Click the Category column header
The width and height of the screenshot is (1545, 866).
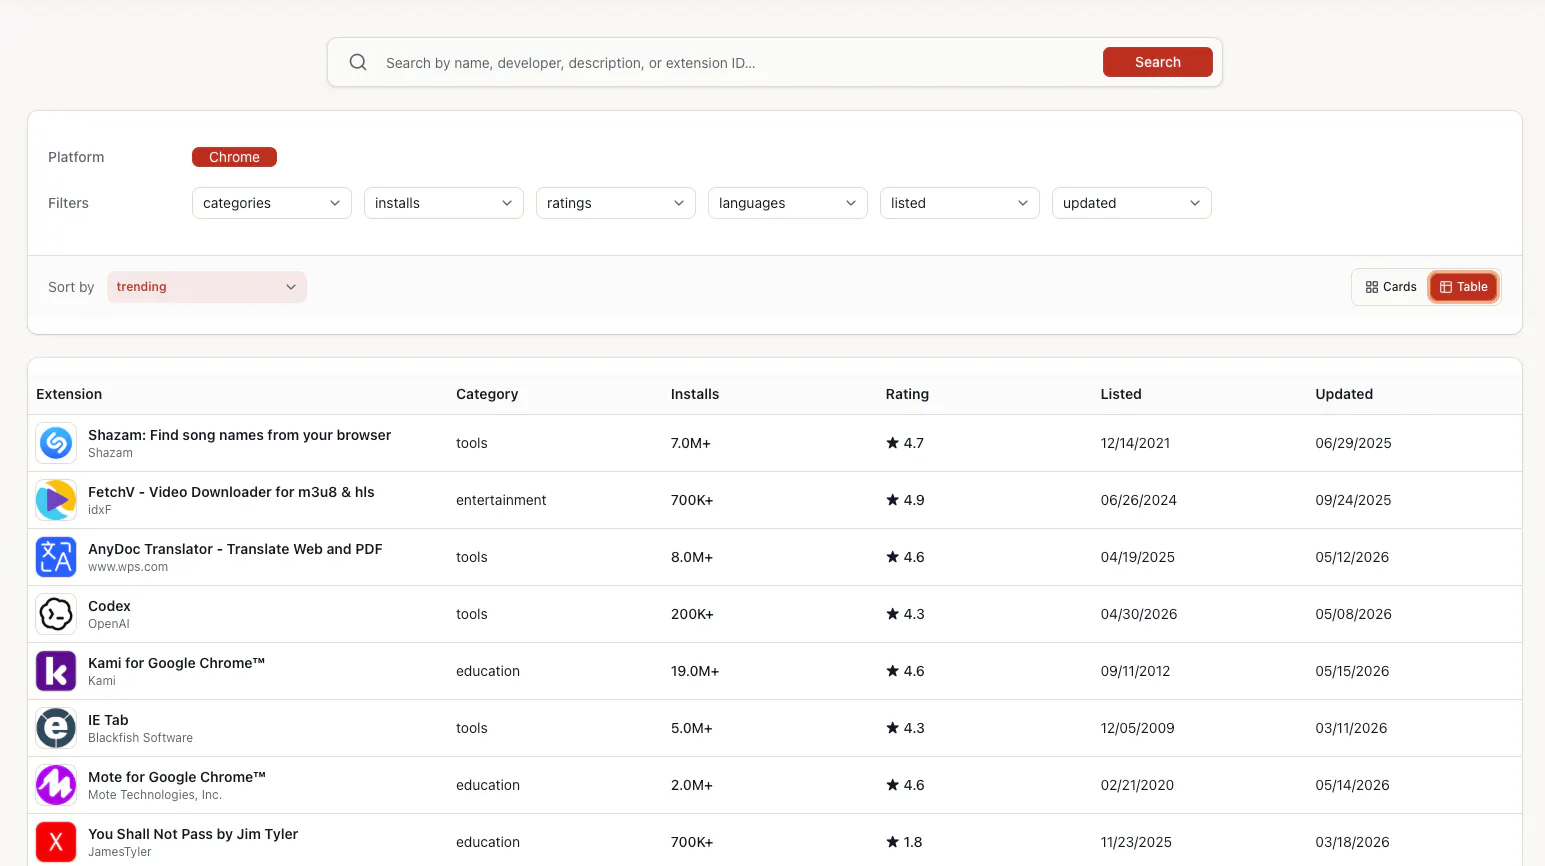(x=487, y=394)
